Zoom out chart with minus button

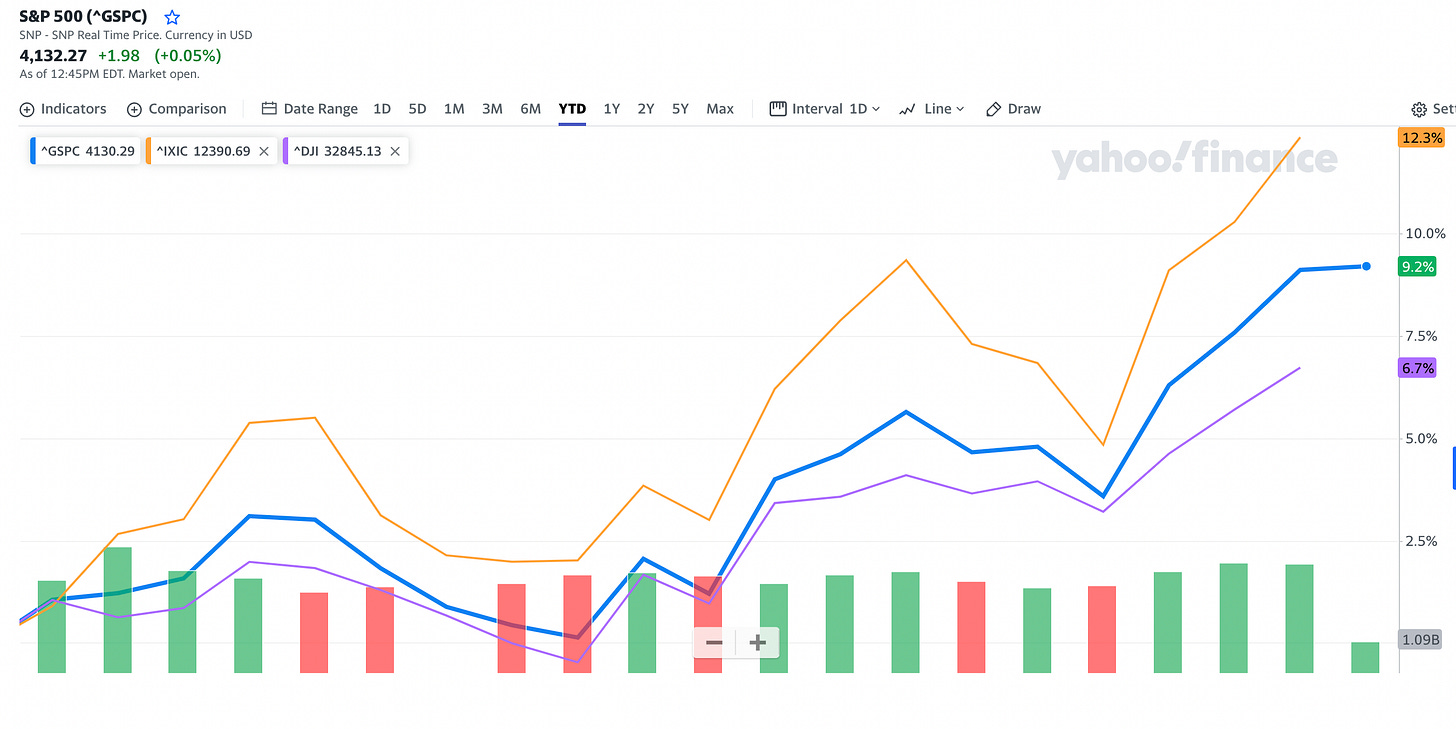click(714, 643)
